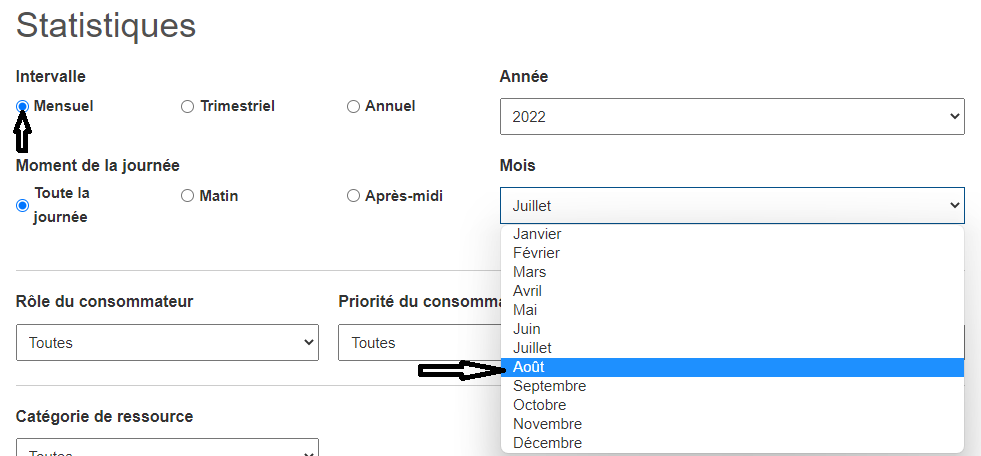Viewport: 981px width, 456px height.
Task: Select the Après-midi radio button
Action: click(353, 196)
